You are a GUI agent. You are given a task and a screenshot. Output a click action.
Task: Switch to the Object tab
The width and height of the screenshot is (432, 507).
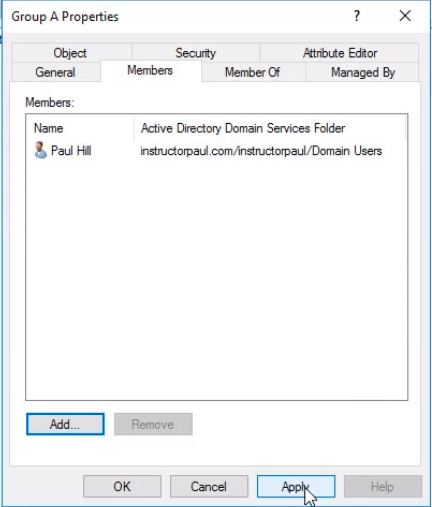tap(70, 53)
